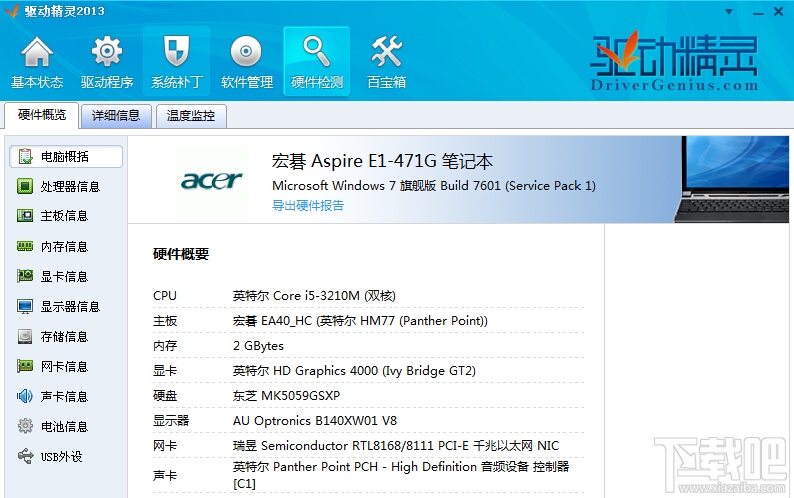
Task: Open the 系统补丁 shield icon
Action: click(x=176, y=51)
